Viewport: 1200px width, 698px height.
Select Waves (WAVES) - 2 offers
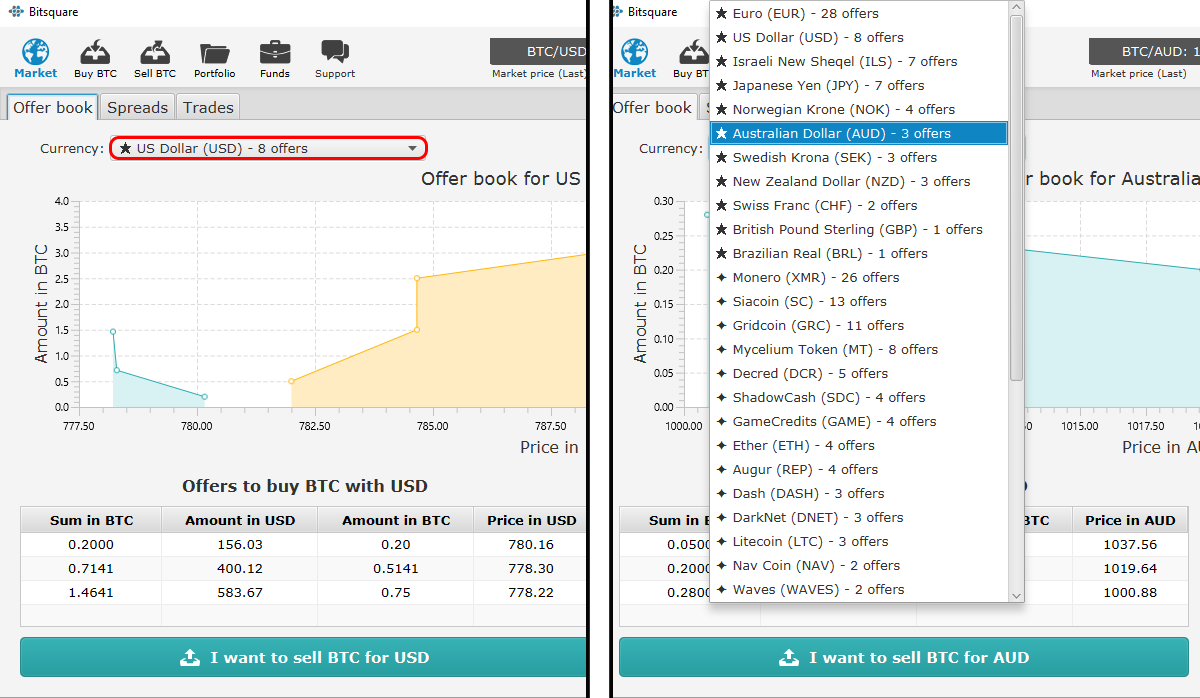pos(859,590)
